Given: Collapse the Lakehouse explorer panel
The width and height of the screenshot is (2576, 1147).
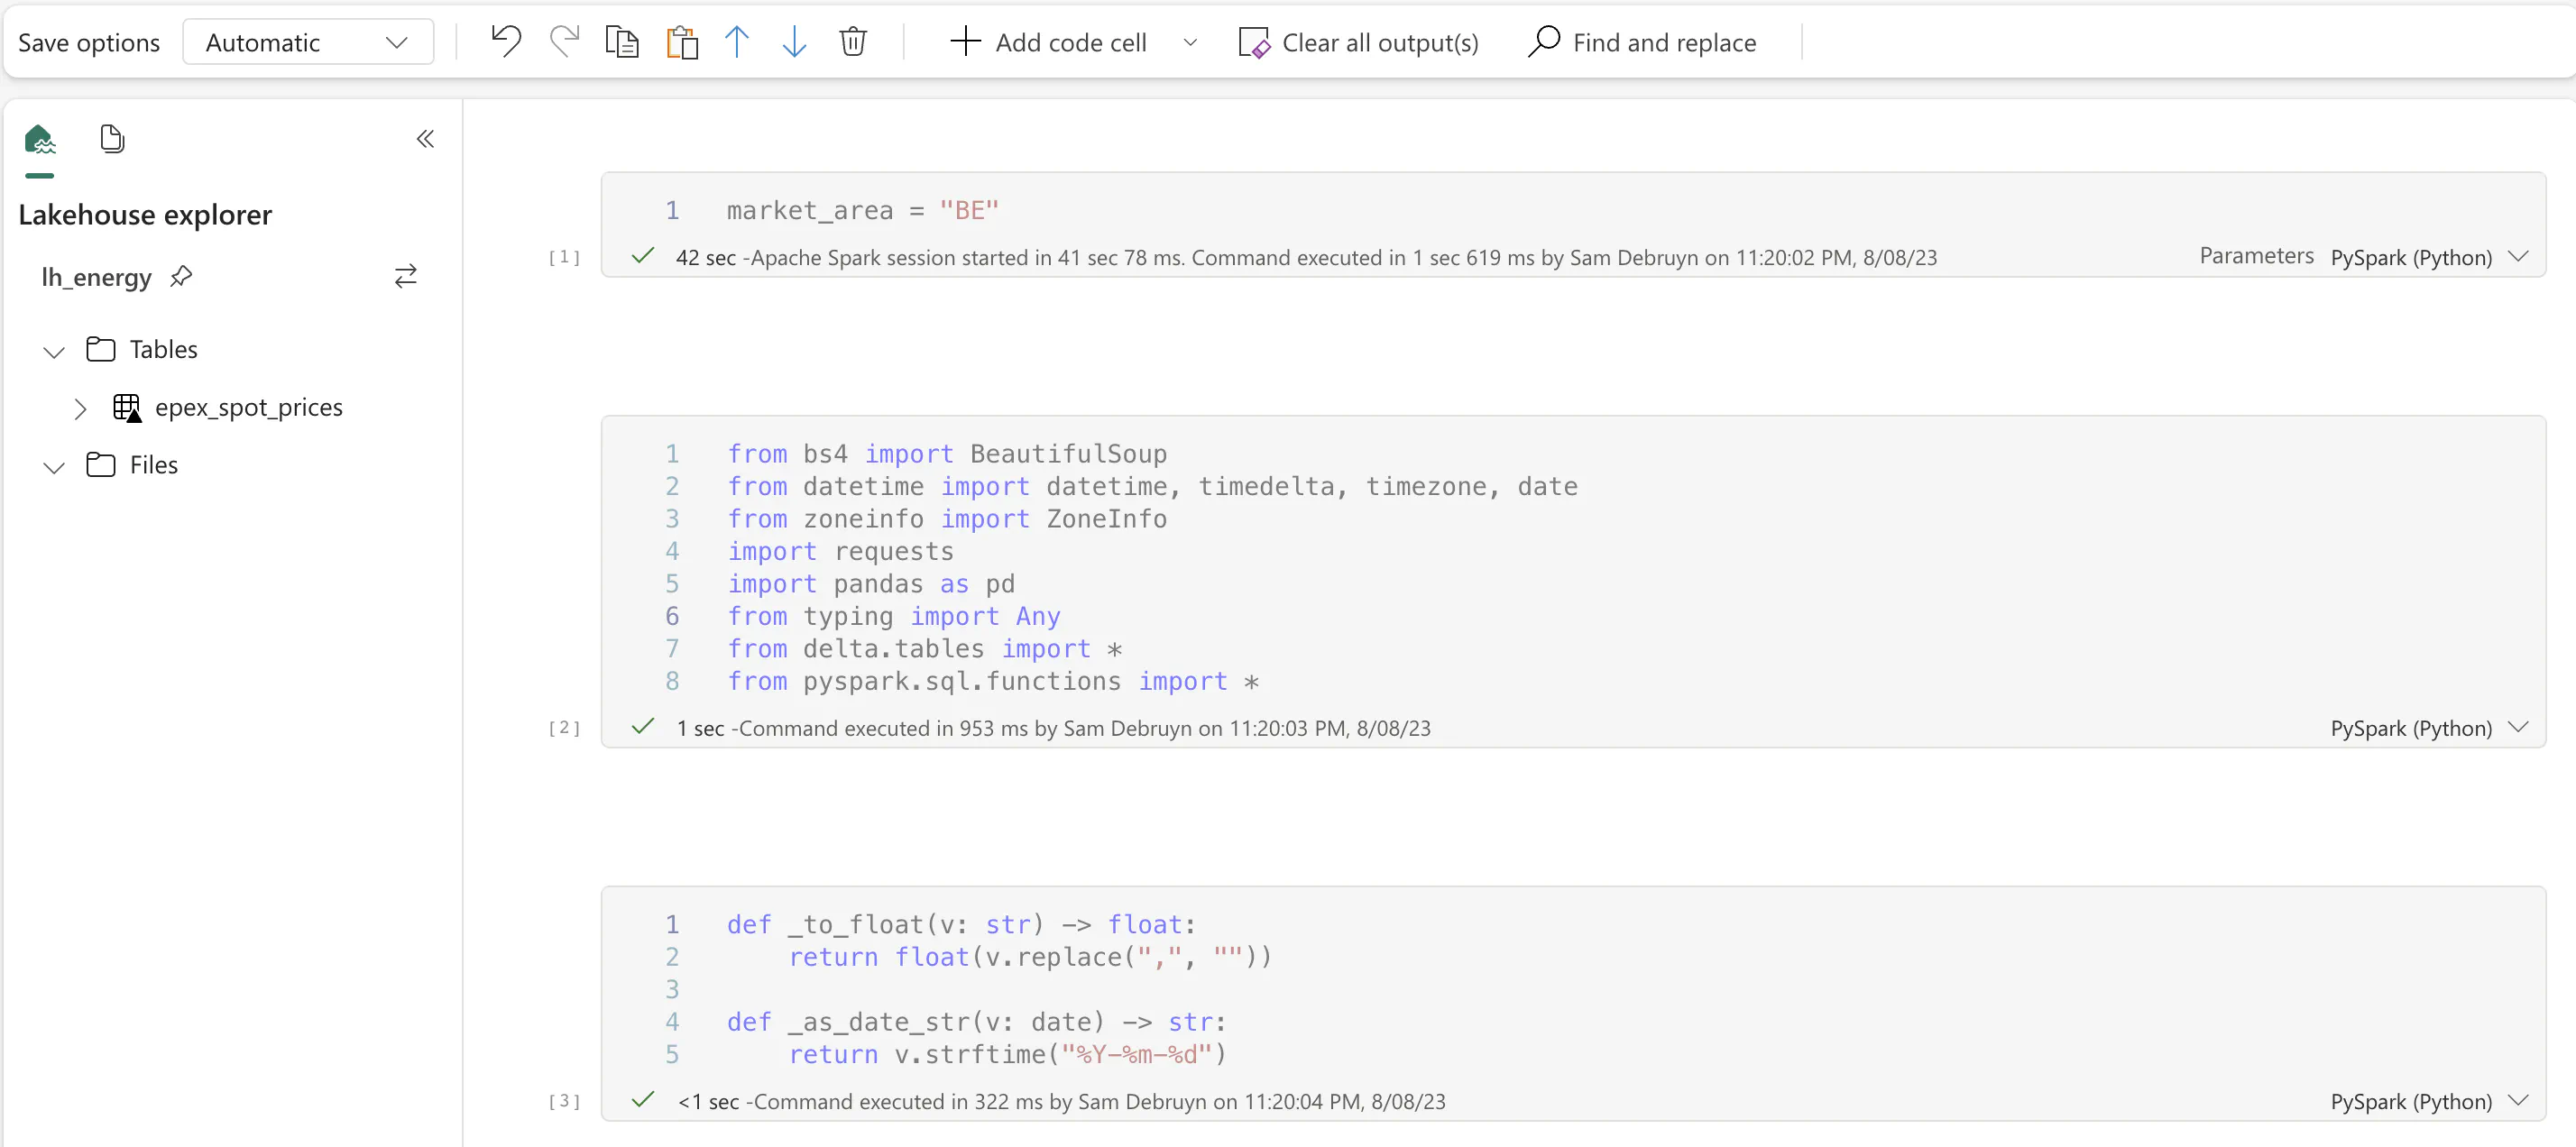Looking at the screenshot, I should click(425, 139).
